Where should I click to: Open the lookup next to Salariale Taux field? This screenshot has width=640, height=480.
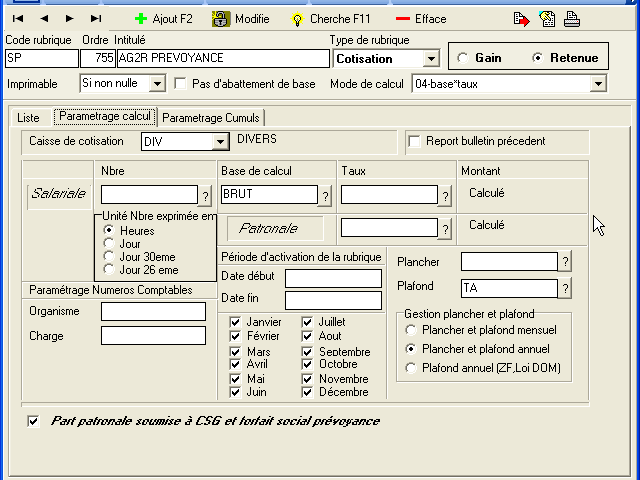click(x=445, y=196)
